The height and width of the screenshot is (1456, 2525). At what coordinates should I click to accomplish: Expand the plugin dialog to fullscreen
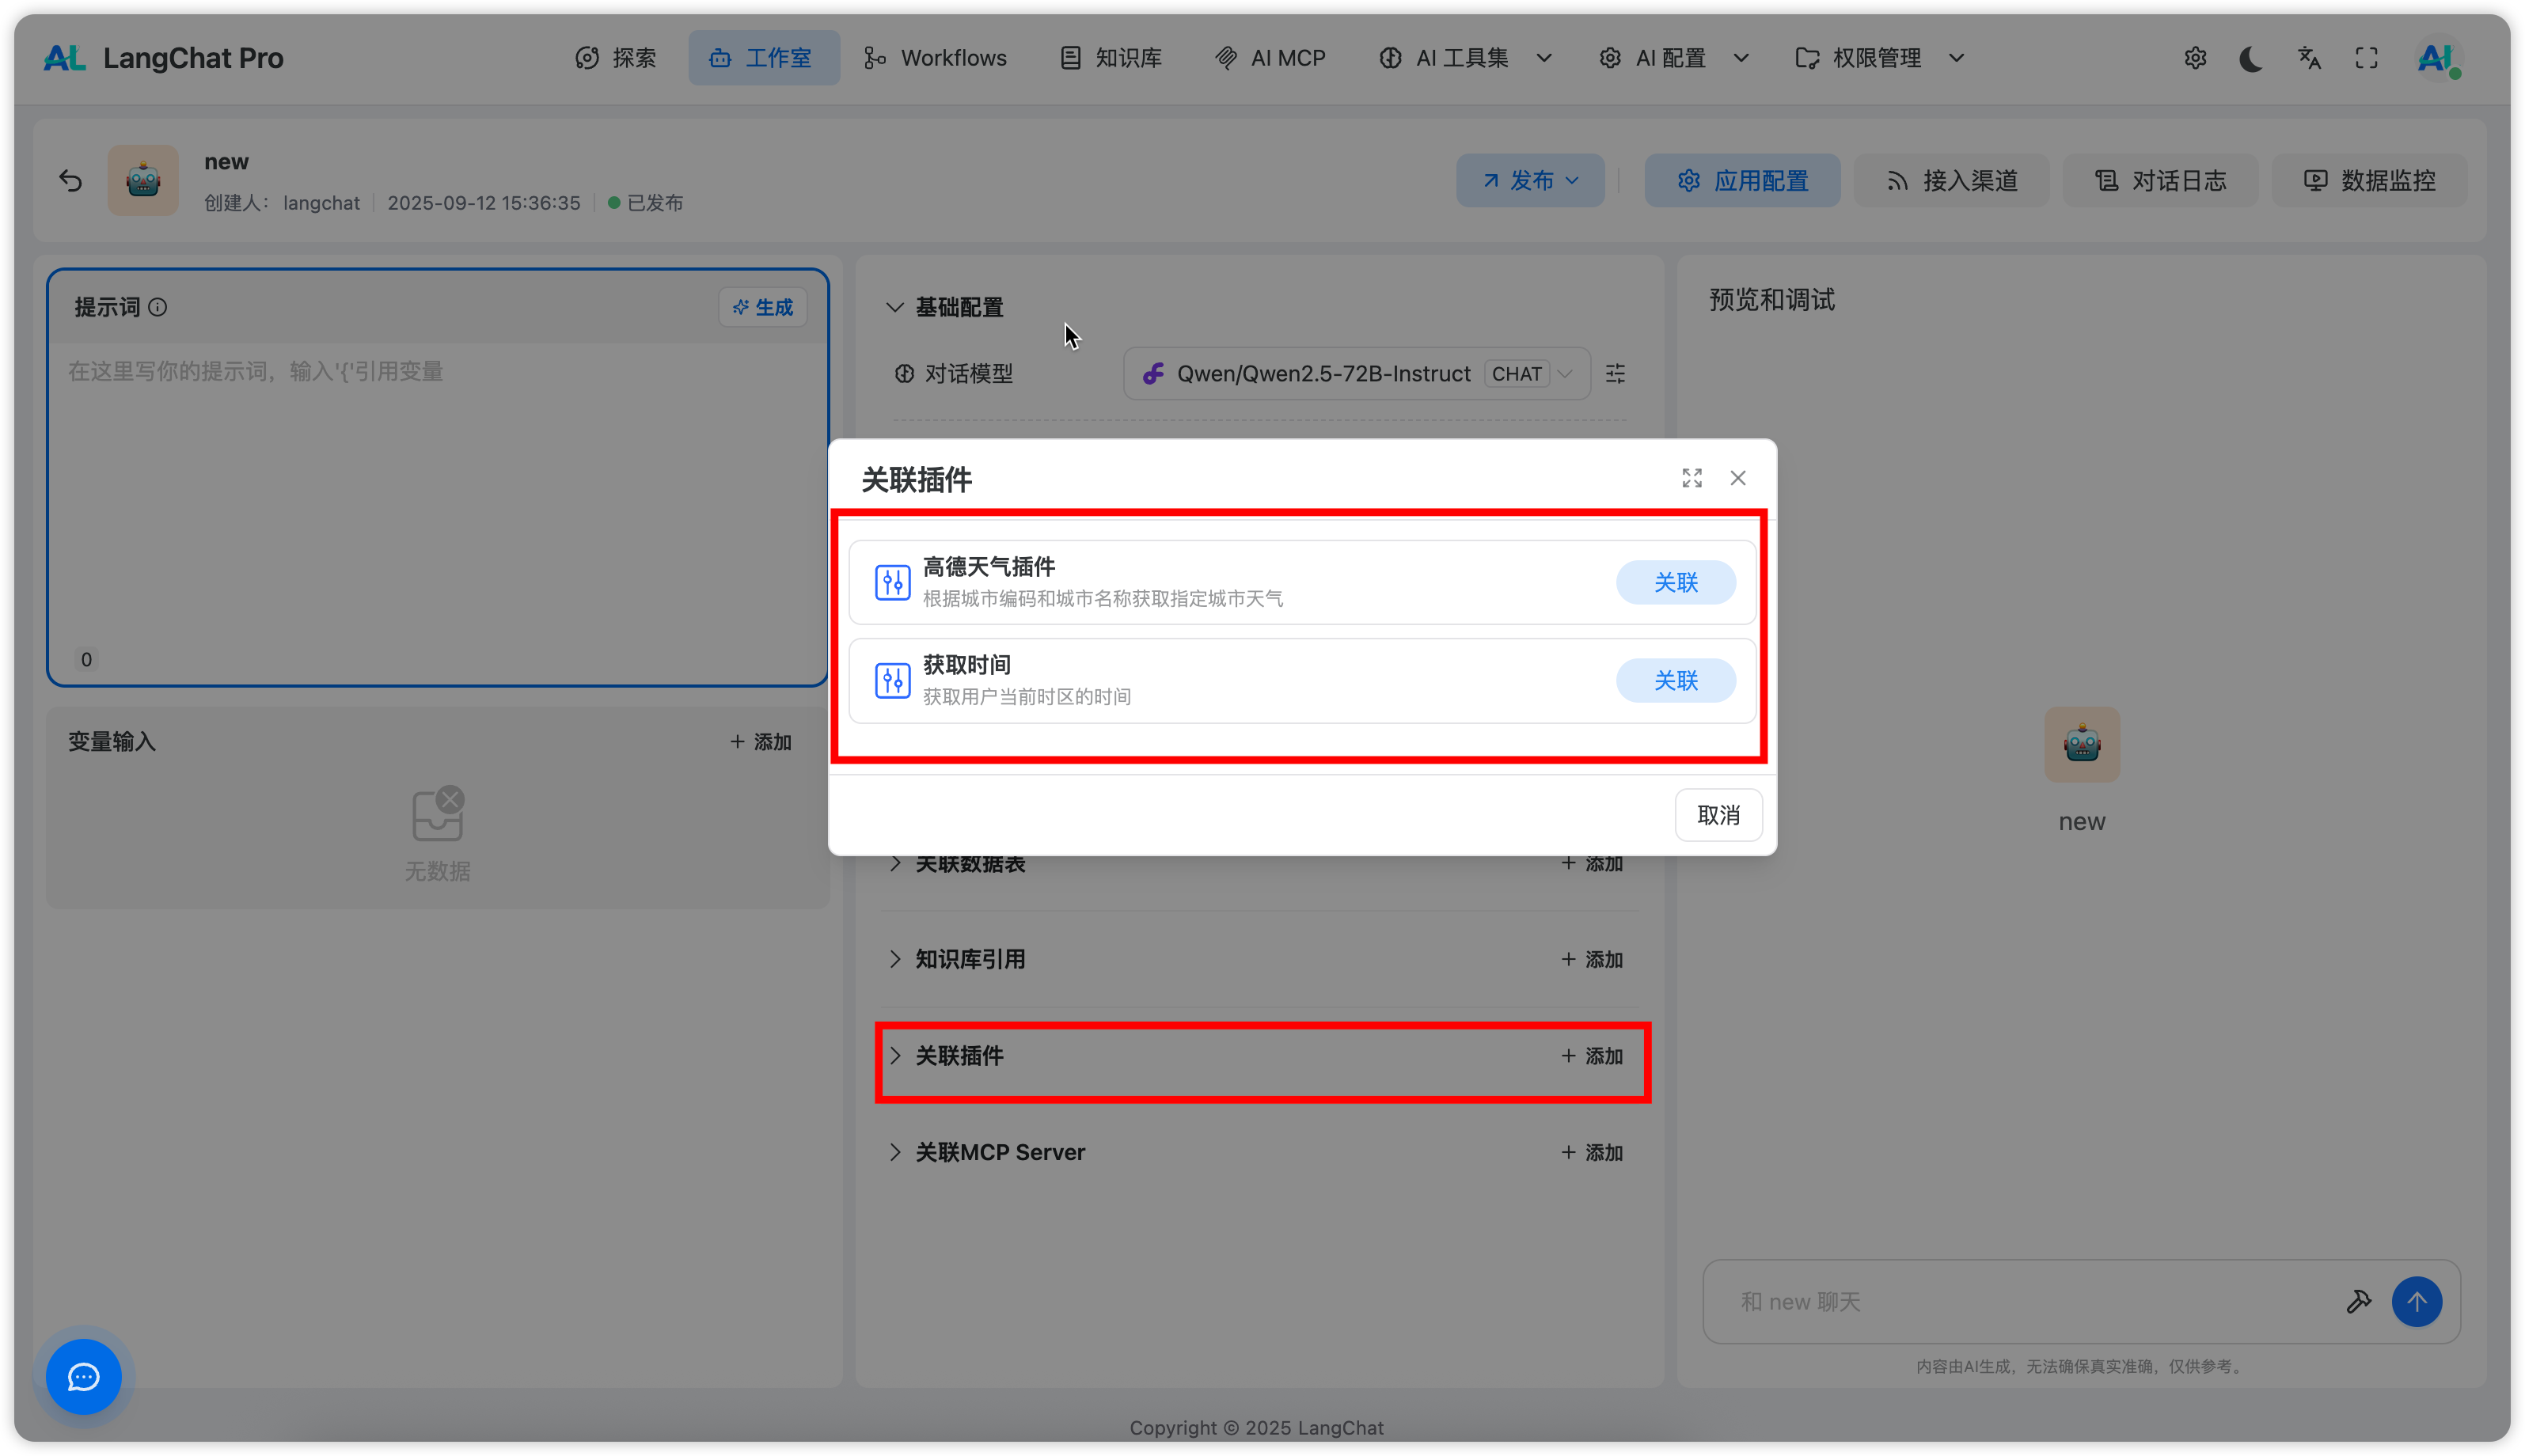click(1691, 478)
